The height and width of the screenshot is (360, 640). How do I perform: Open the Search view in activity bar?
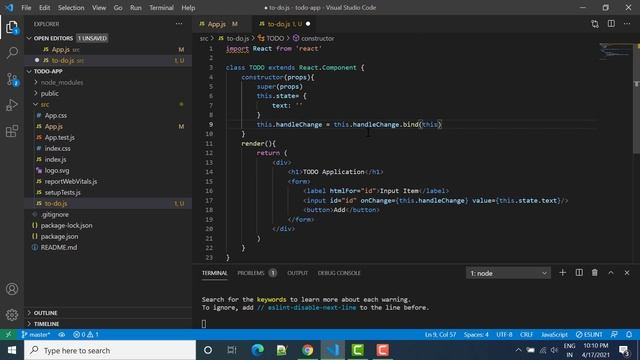coord(12,53)
